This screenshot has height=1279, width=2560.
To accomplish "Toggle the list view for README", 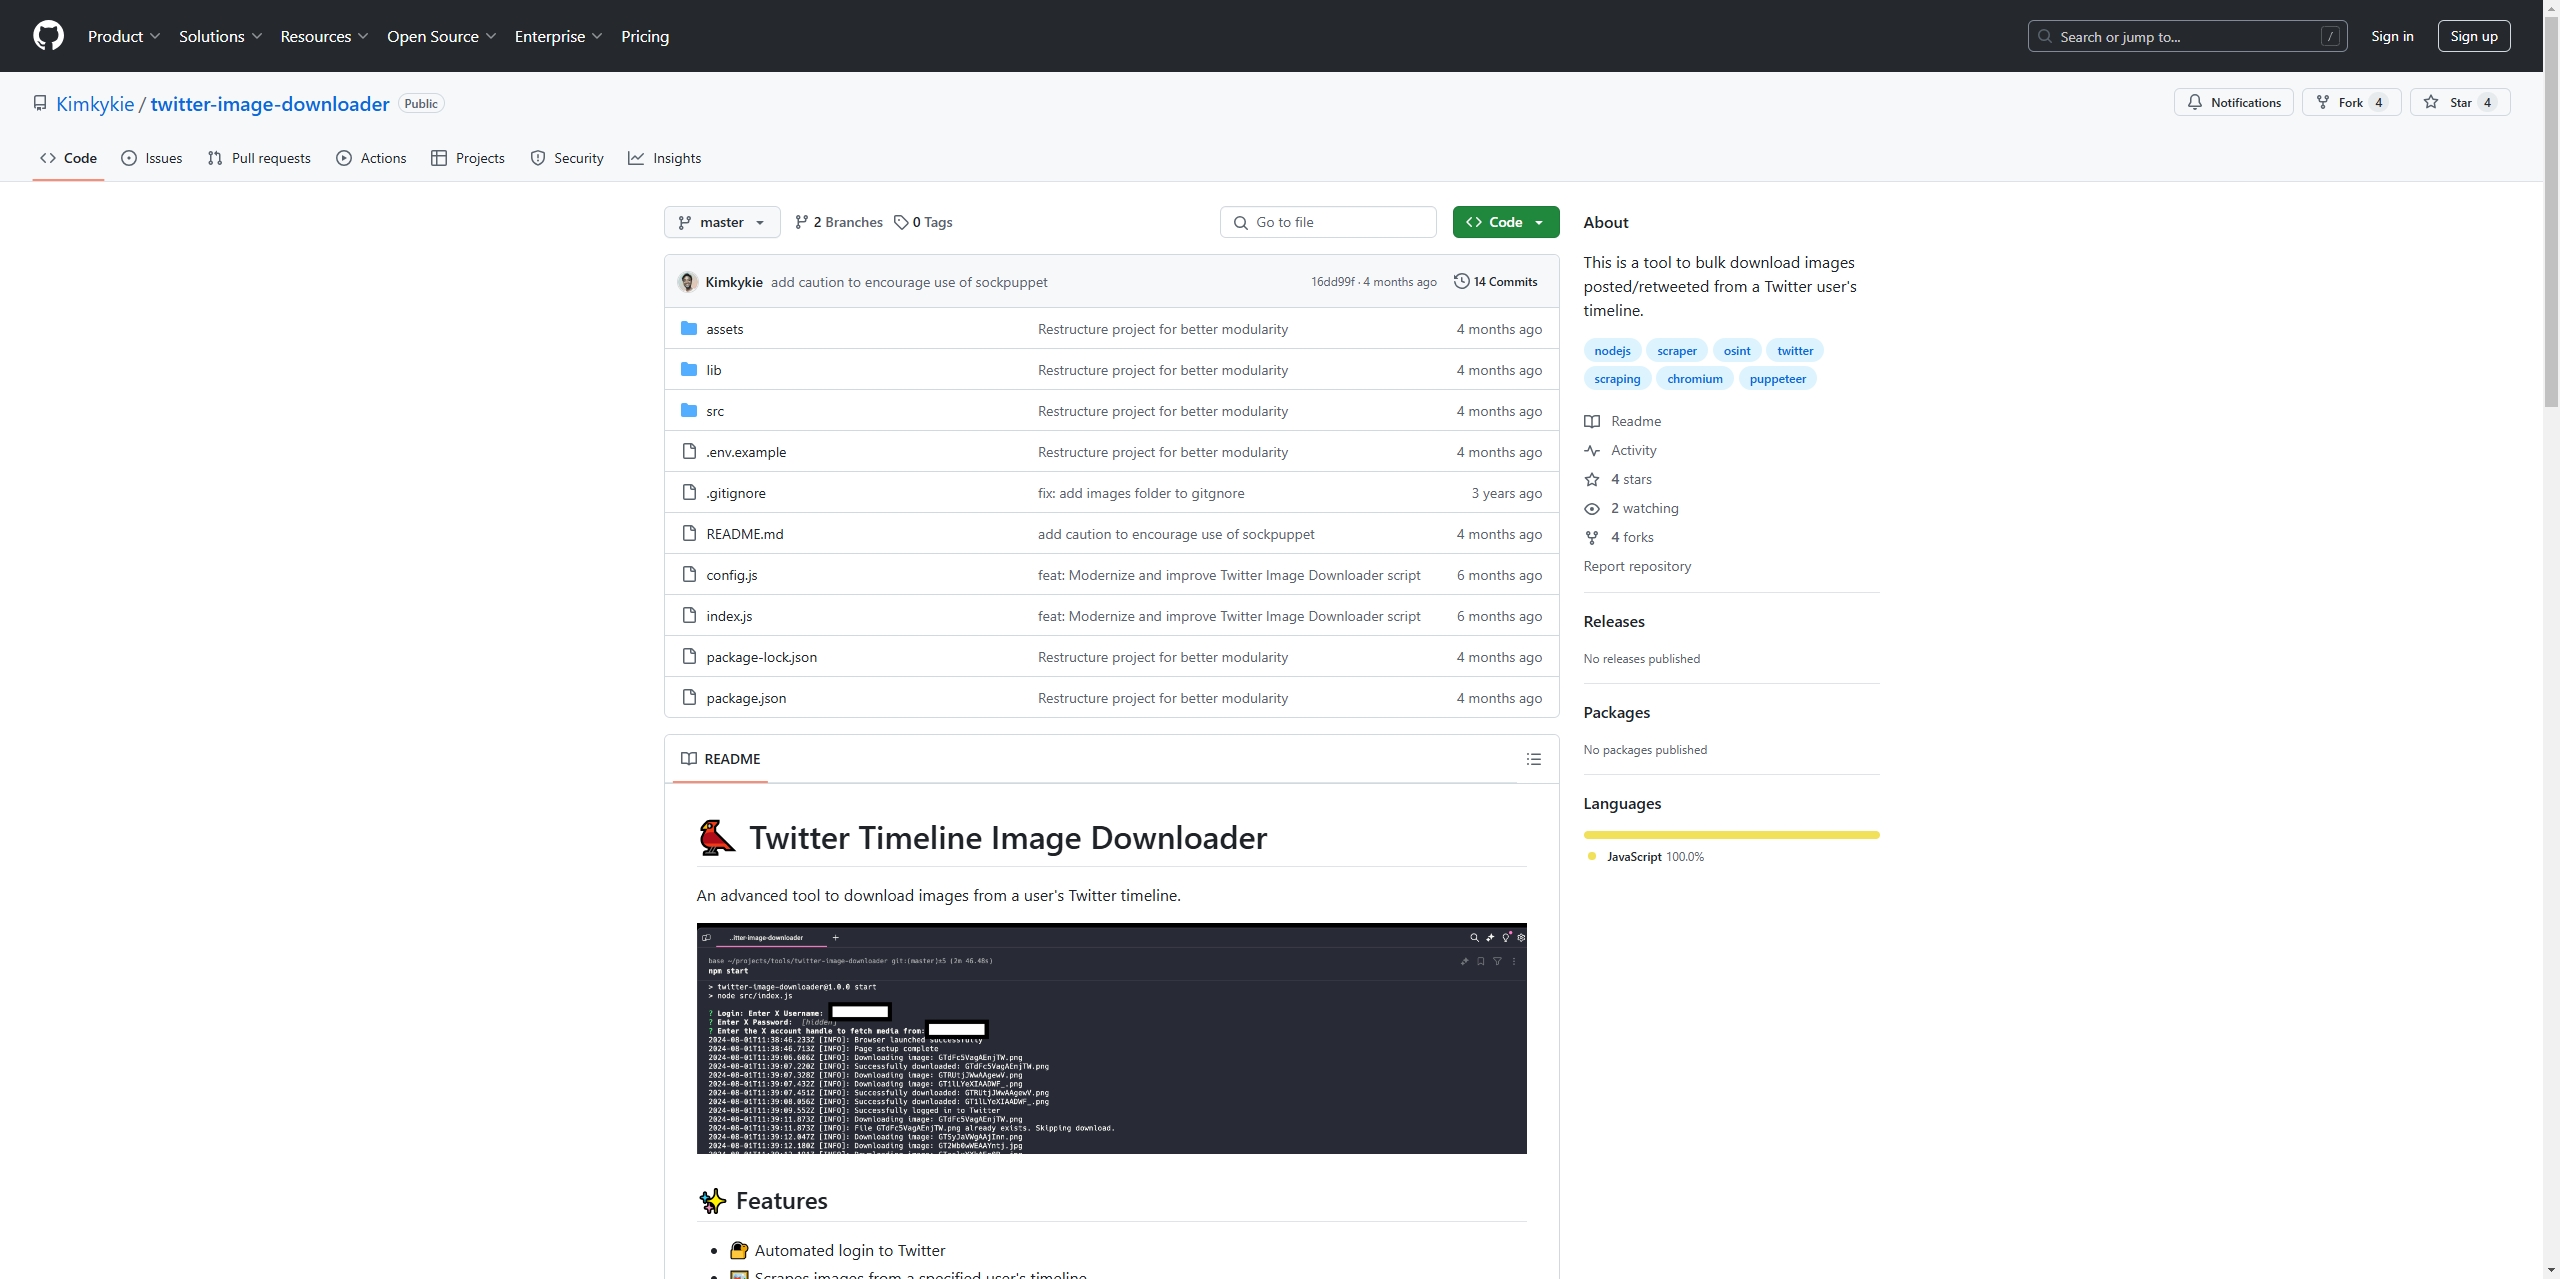I will pos(1535,758).
